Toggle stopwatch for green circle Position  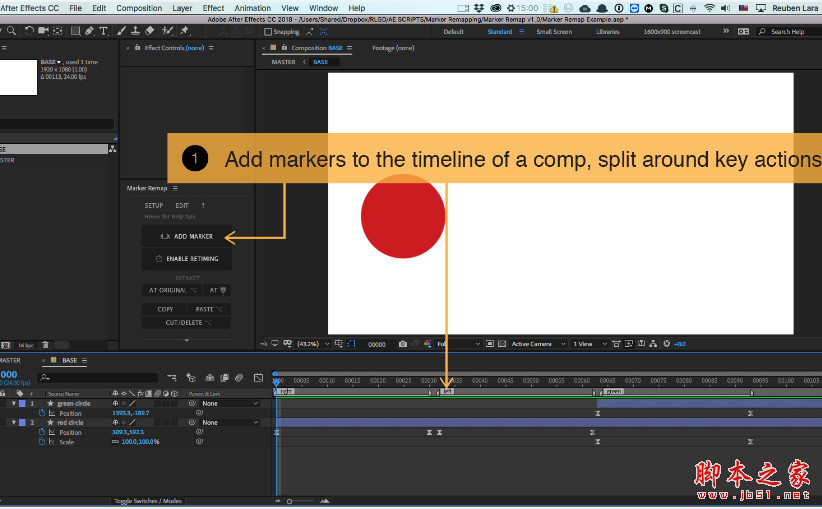42,412
